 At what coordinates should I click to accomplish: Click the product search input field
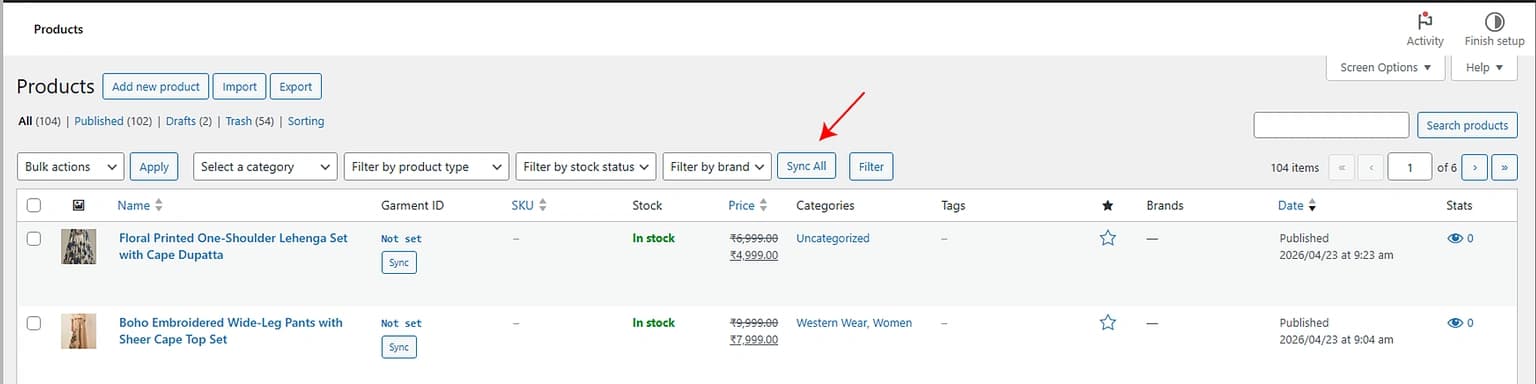1331,125
